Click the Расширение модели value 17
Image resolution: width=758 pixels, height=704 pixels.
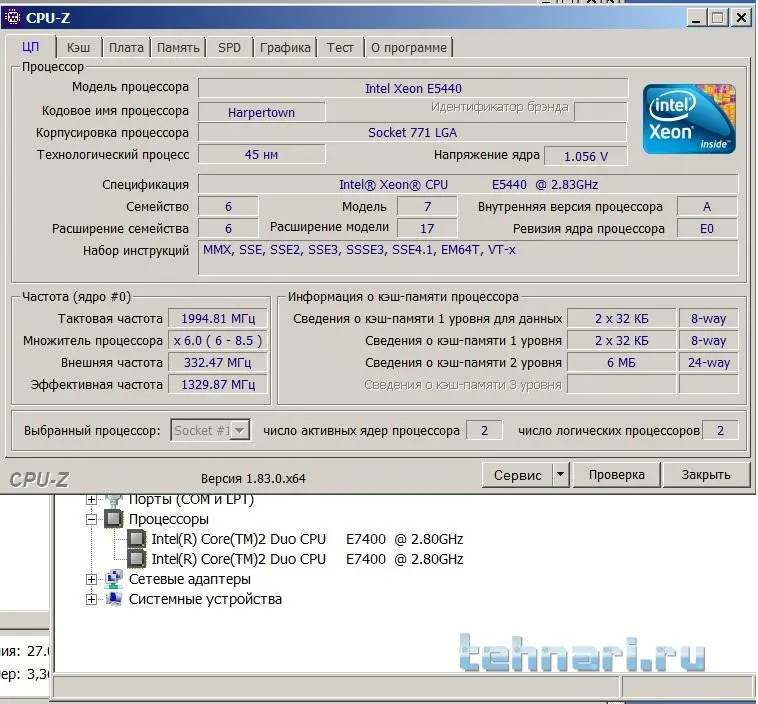[x=427, y=228]
